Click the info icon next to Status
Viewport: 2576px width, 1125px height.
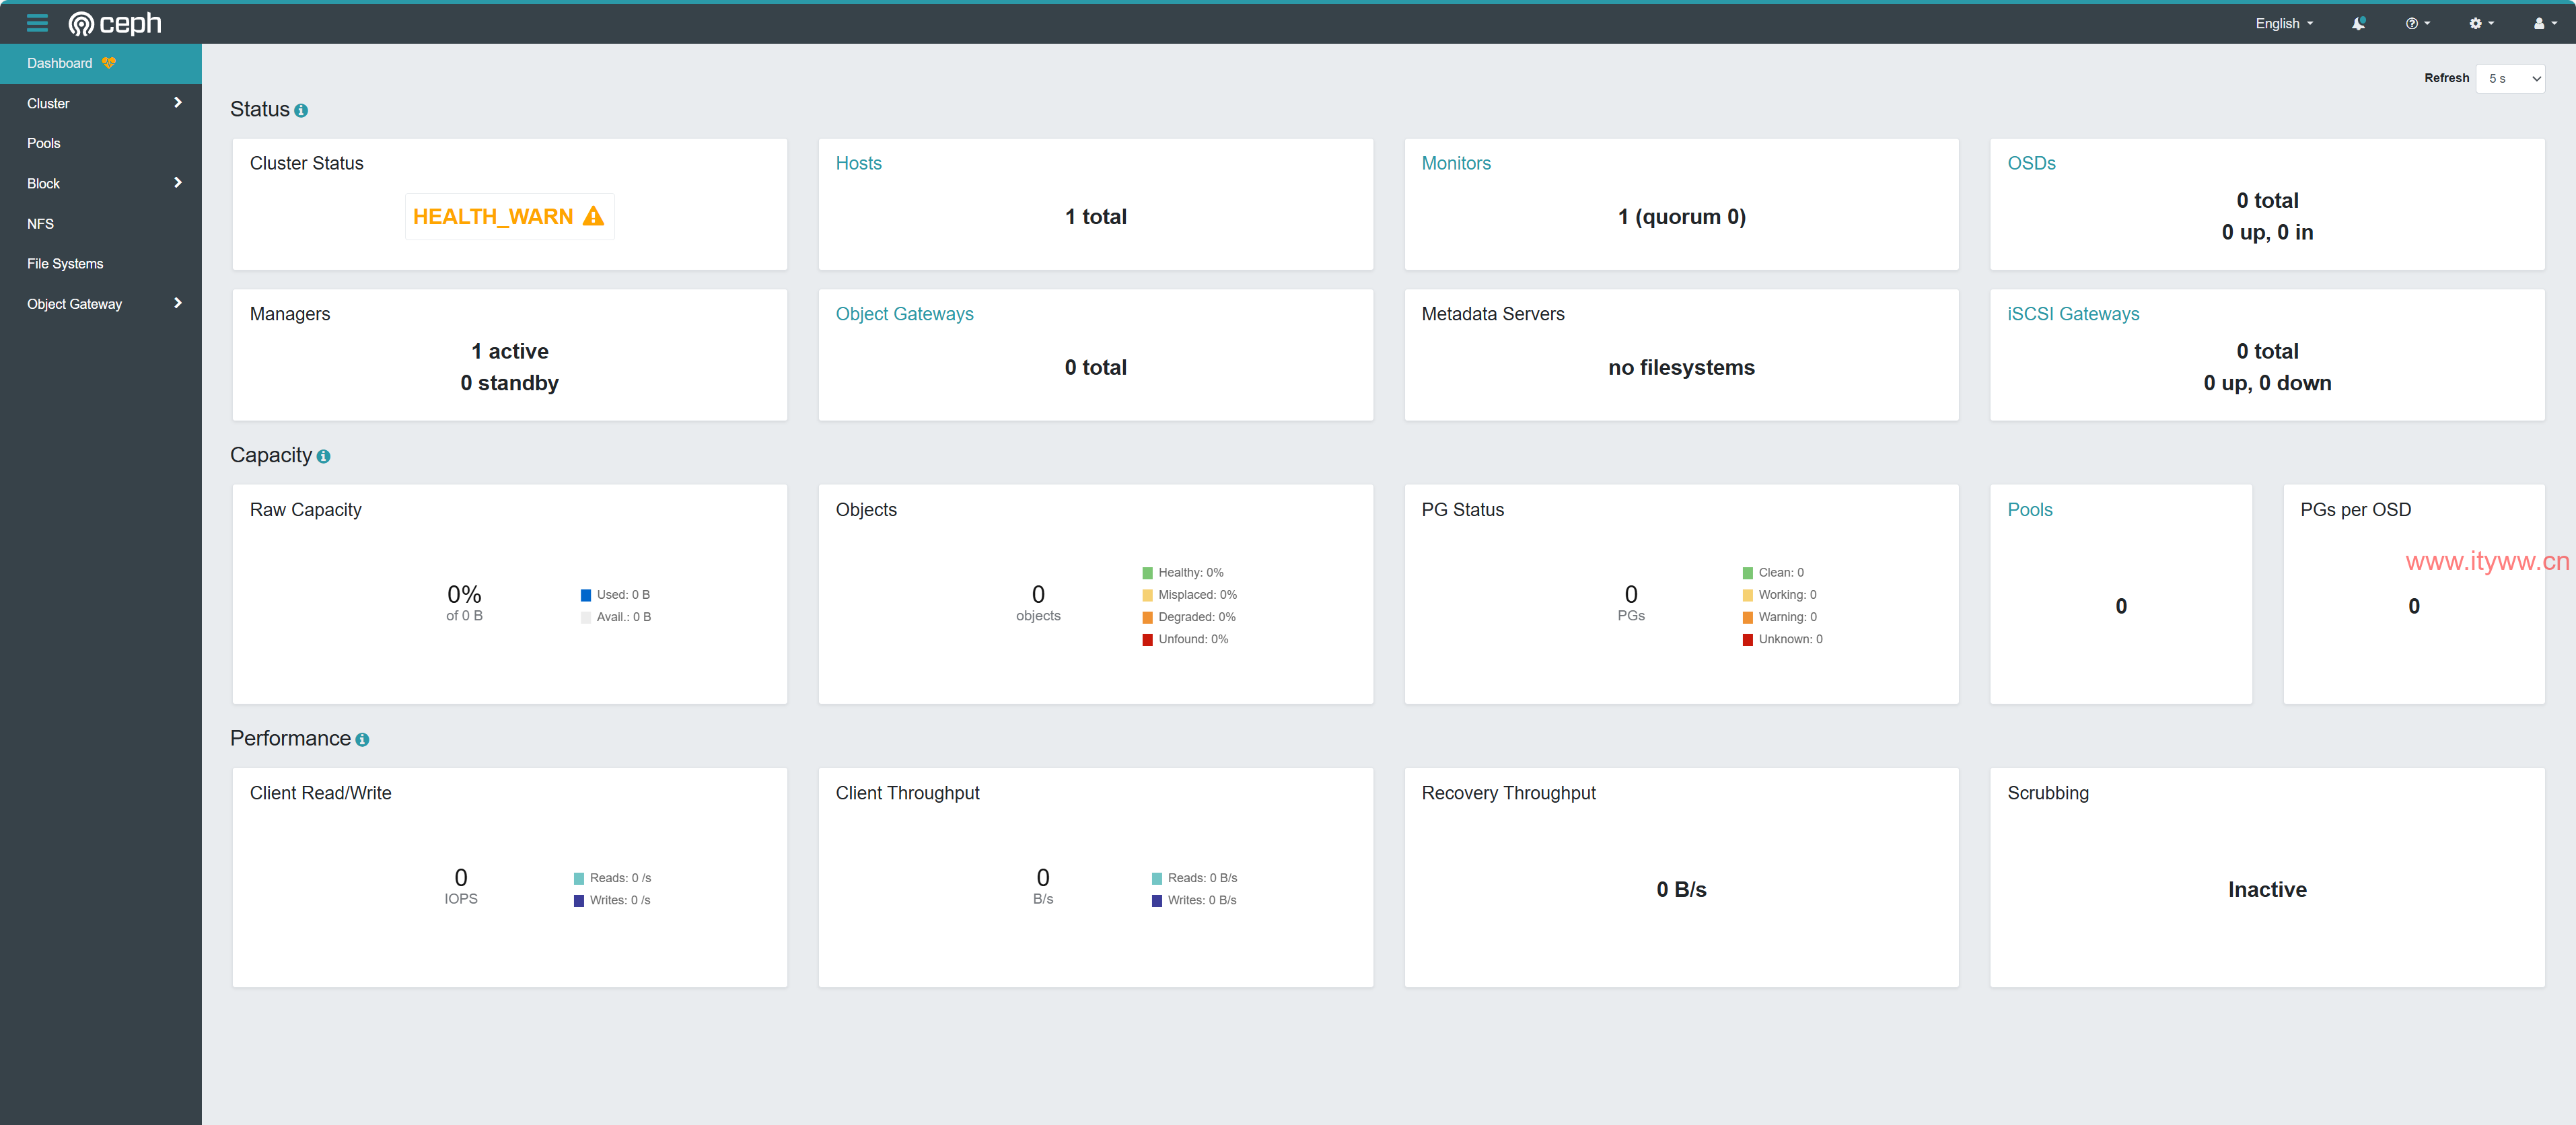click(301, 111)
